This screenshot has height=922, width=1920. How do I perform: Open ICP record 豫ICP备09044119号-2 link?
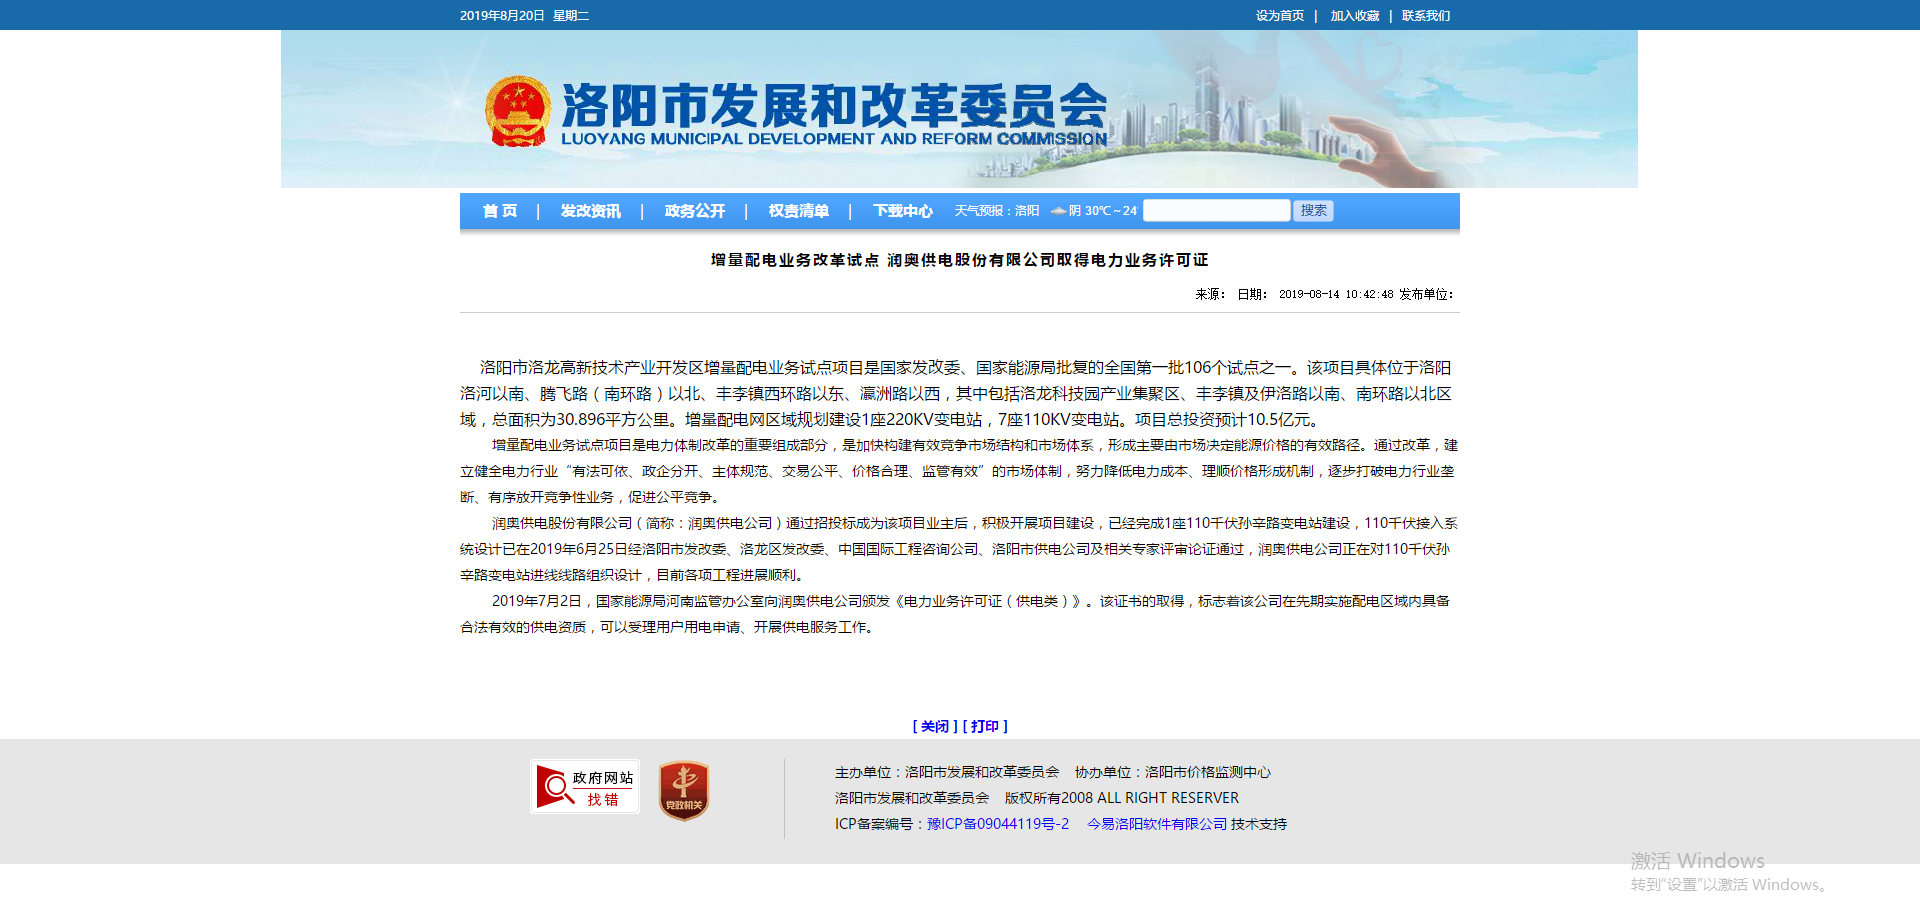coord(998,824)
